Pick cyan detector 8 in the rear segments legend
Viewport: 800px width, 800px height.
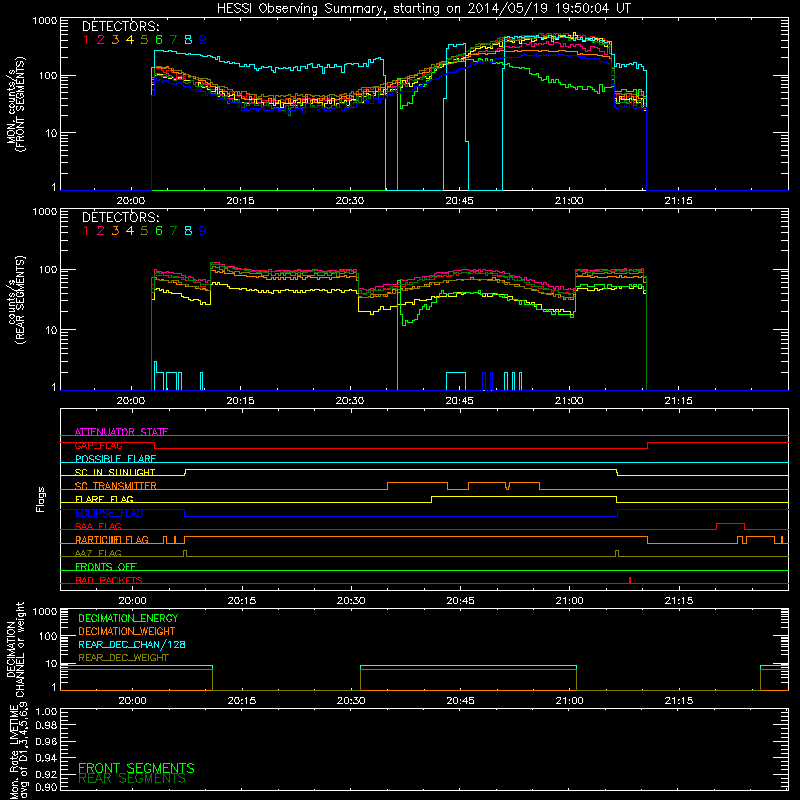click(x=188, y=231)
